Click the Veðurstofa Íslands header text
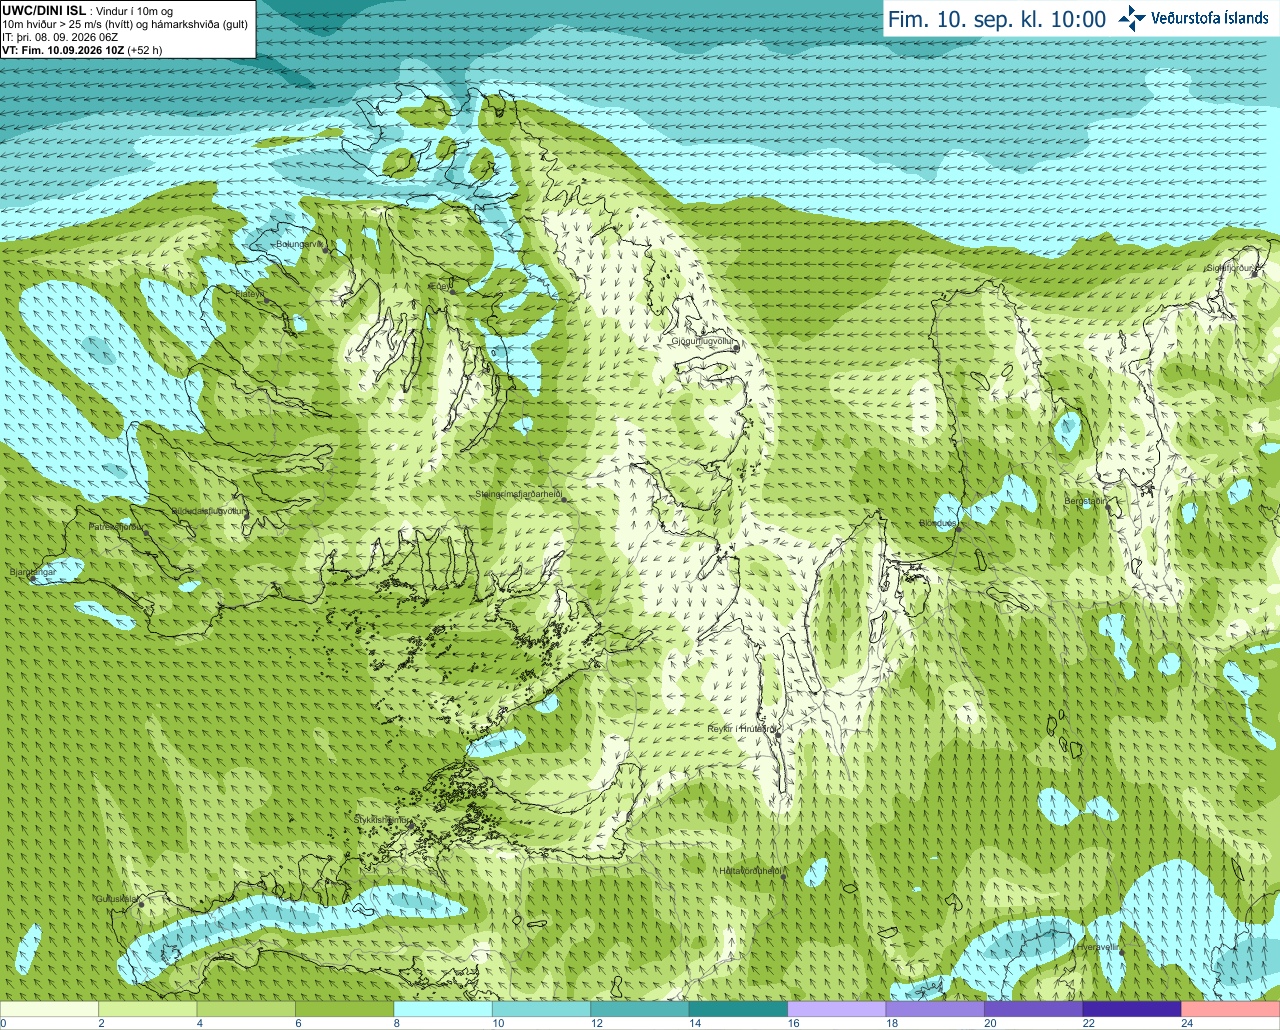The height and width of the screenshot is (1030, 1280). [1209, 18]
